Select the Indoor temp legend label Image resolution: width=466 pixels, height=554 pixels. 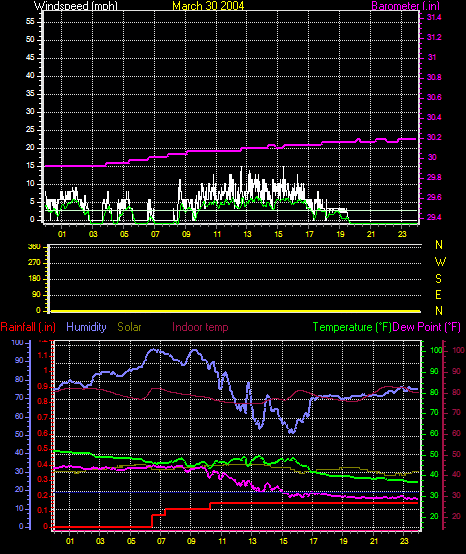tap(200, 327)
